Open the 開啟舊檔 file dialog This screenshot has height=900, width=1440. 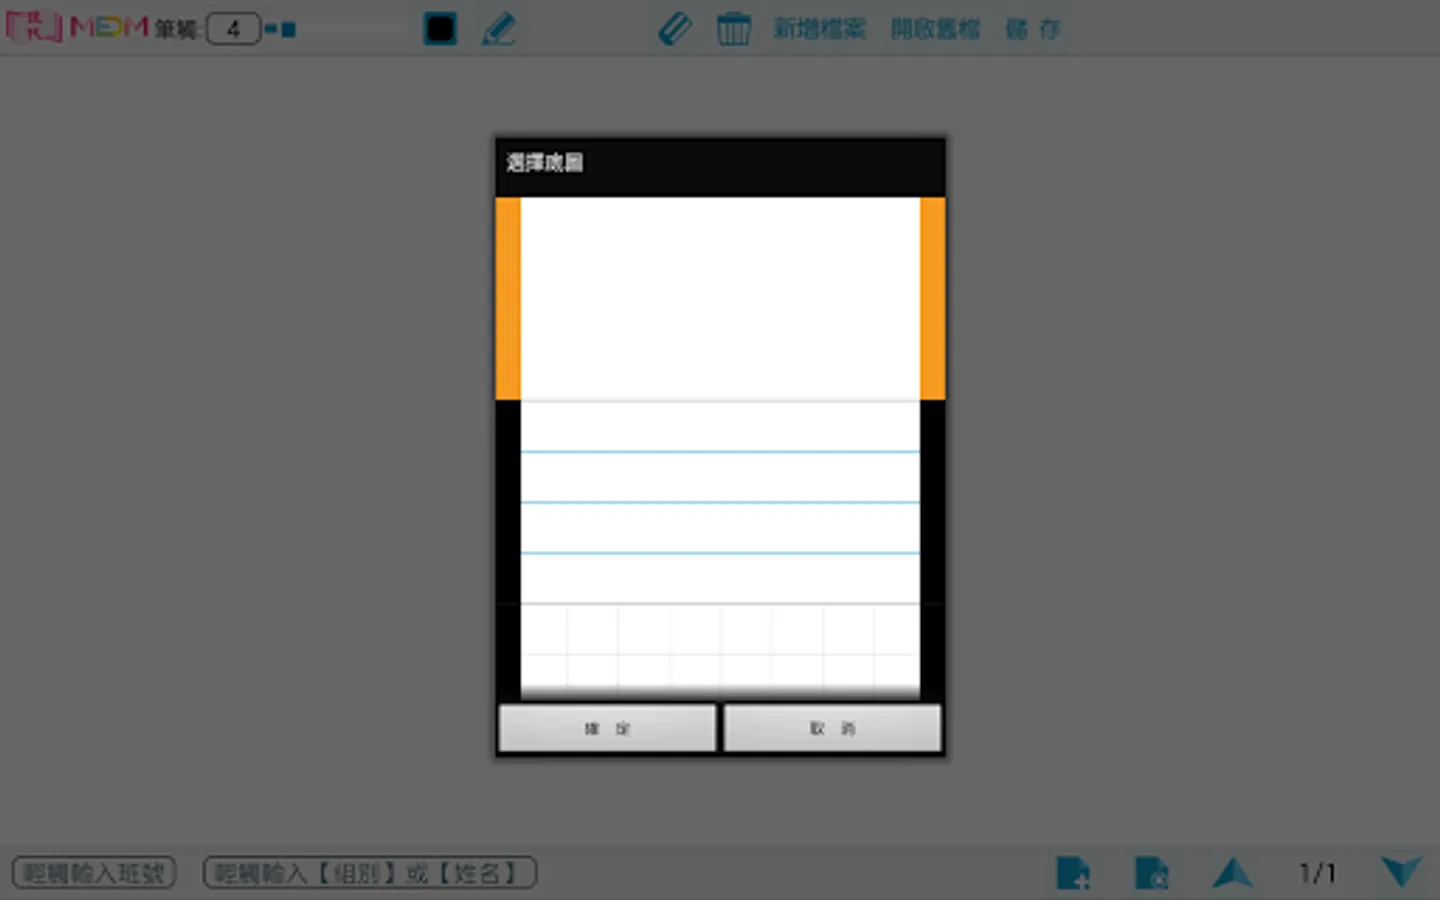click(934, 29)
